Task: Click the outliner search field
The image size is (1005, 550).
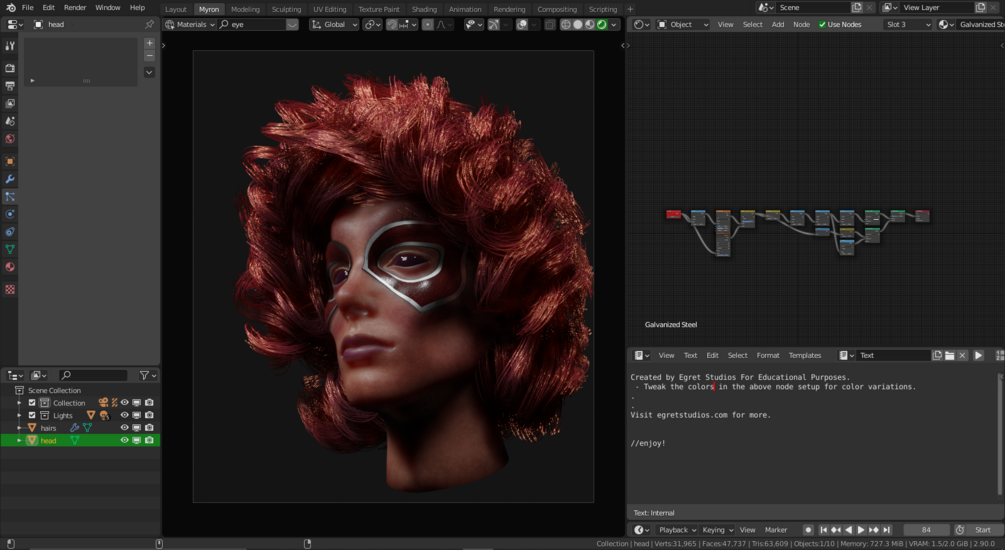Action: [93, 375]
